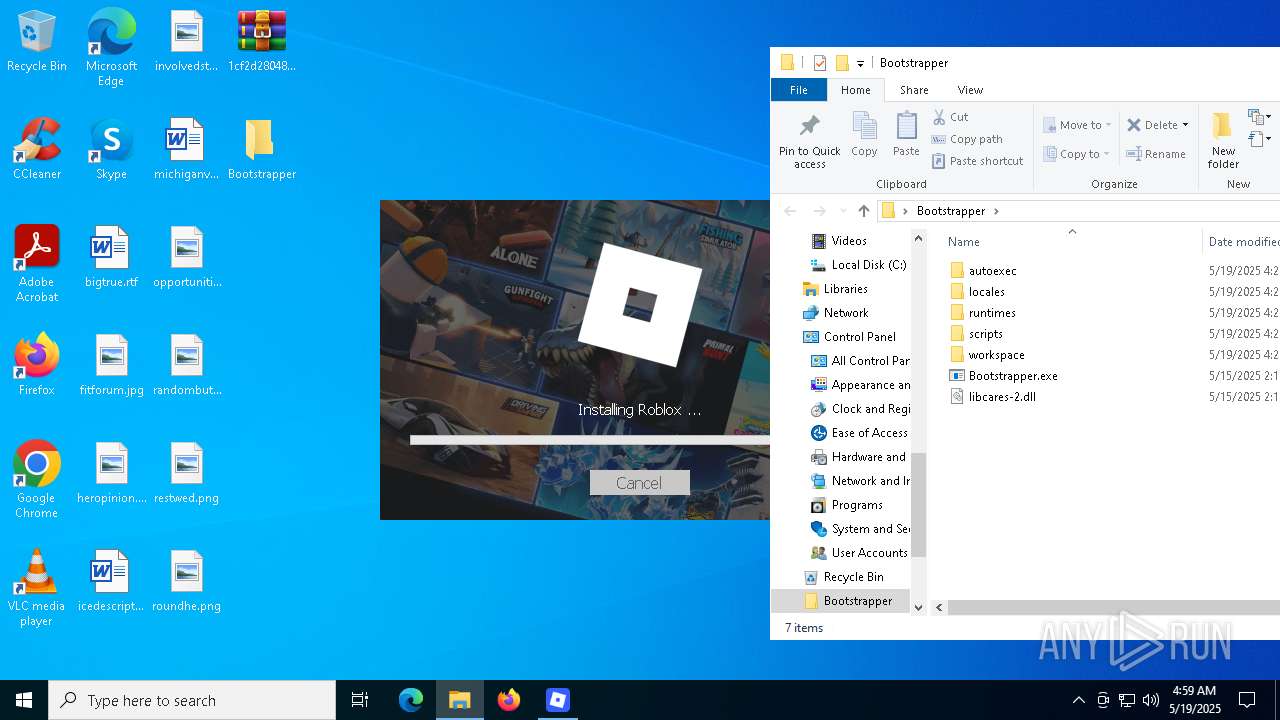
Task: Launch Microsoft Edge from desktop
Action: pyautogui.click(x=111, y=48)
